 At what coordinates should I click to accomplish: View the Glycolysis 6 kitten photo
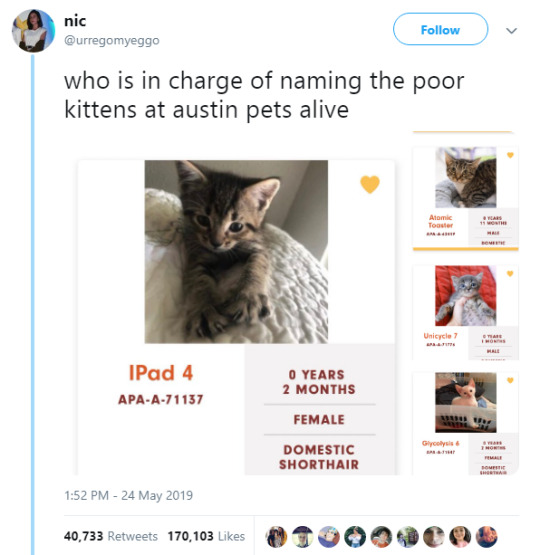466,402
